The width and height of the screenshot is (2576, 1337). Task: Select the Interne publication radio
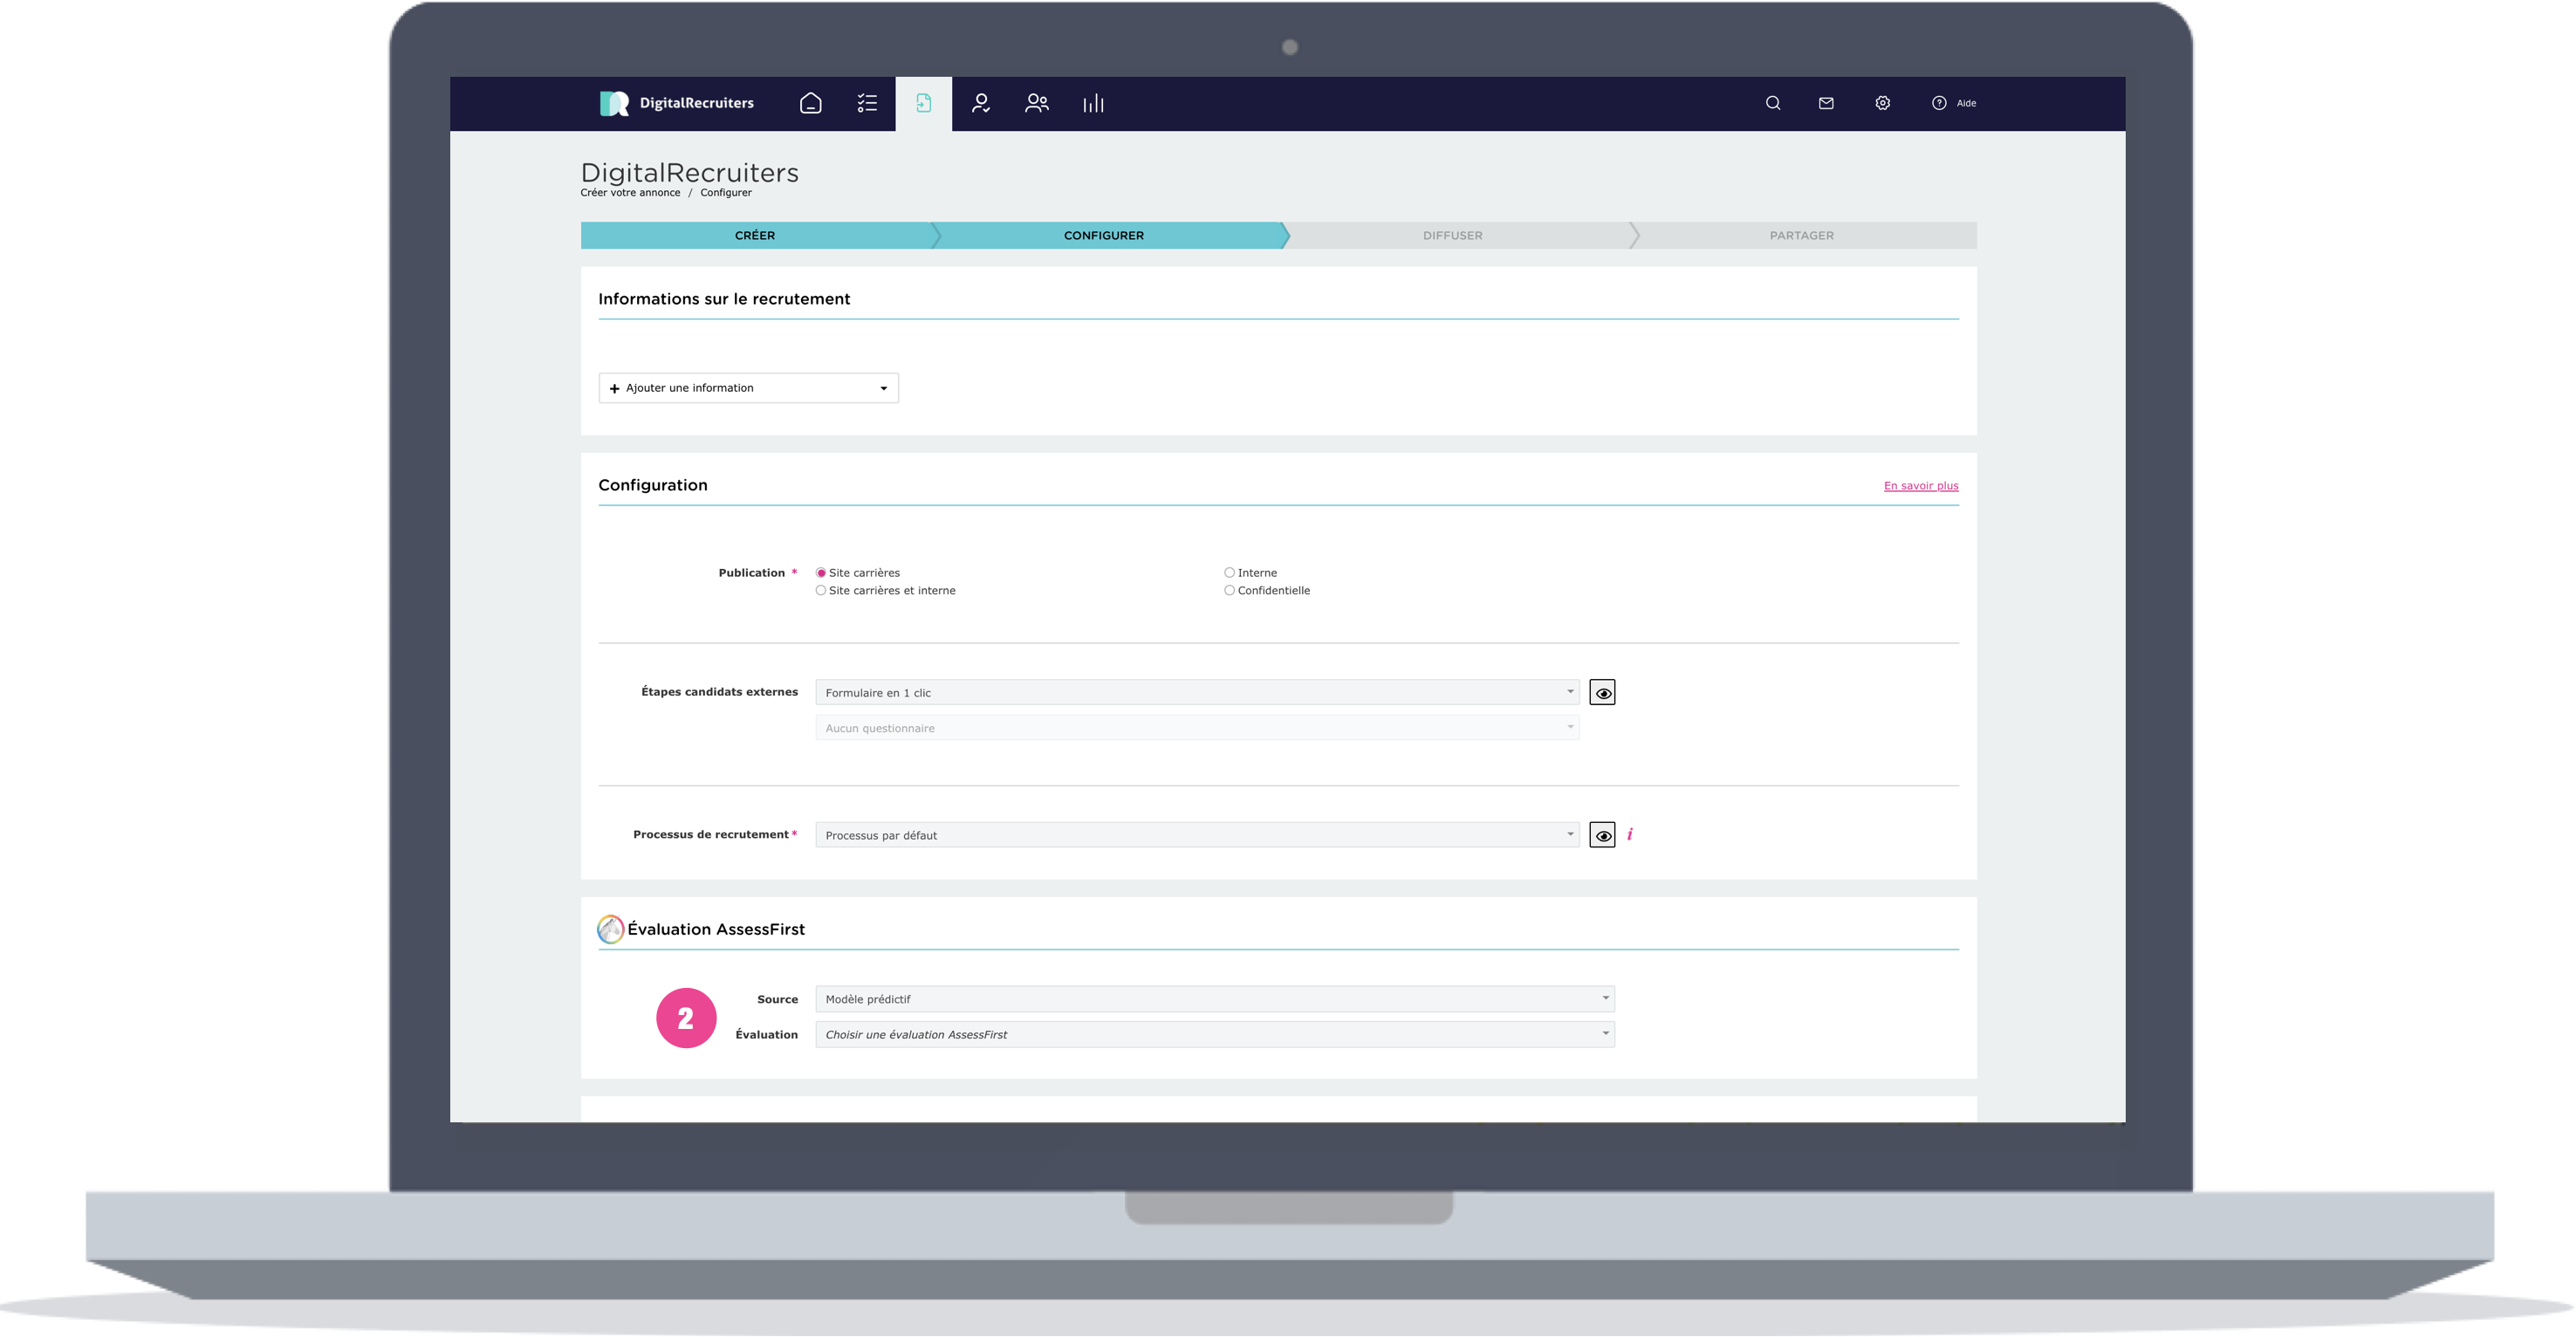pos(1229,573)
